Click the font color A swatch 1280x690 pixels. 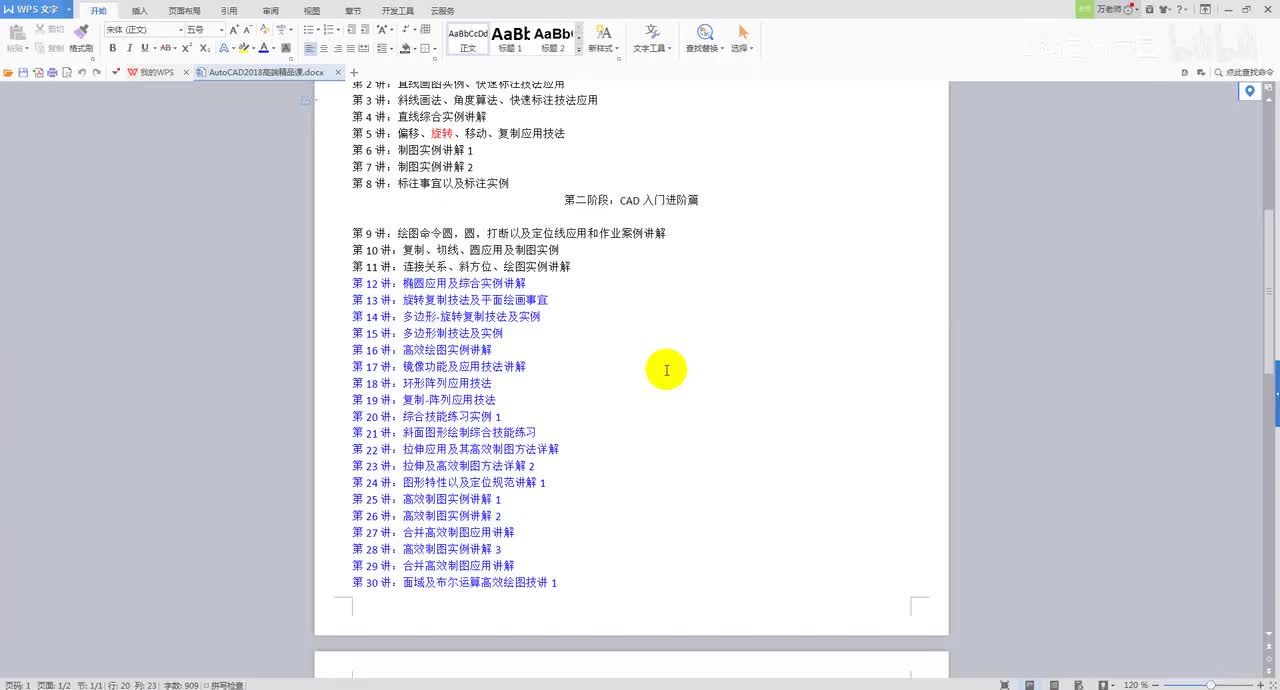click(263, 48)
